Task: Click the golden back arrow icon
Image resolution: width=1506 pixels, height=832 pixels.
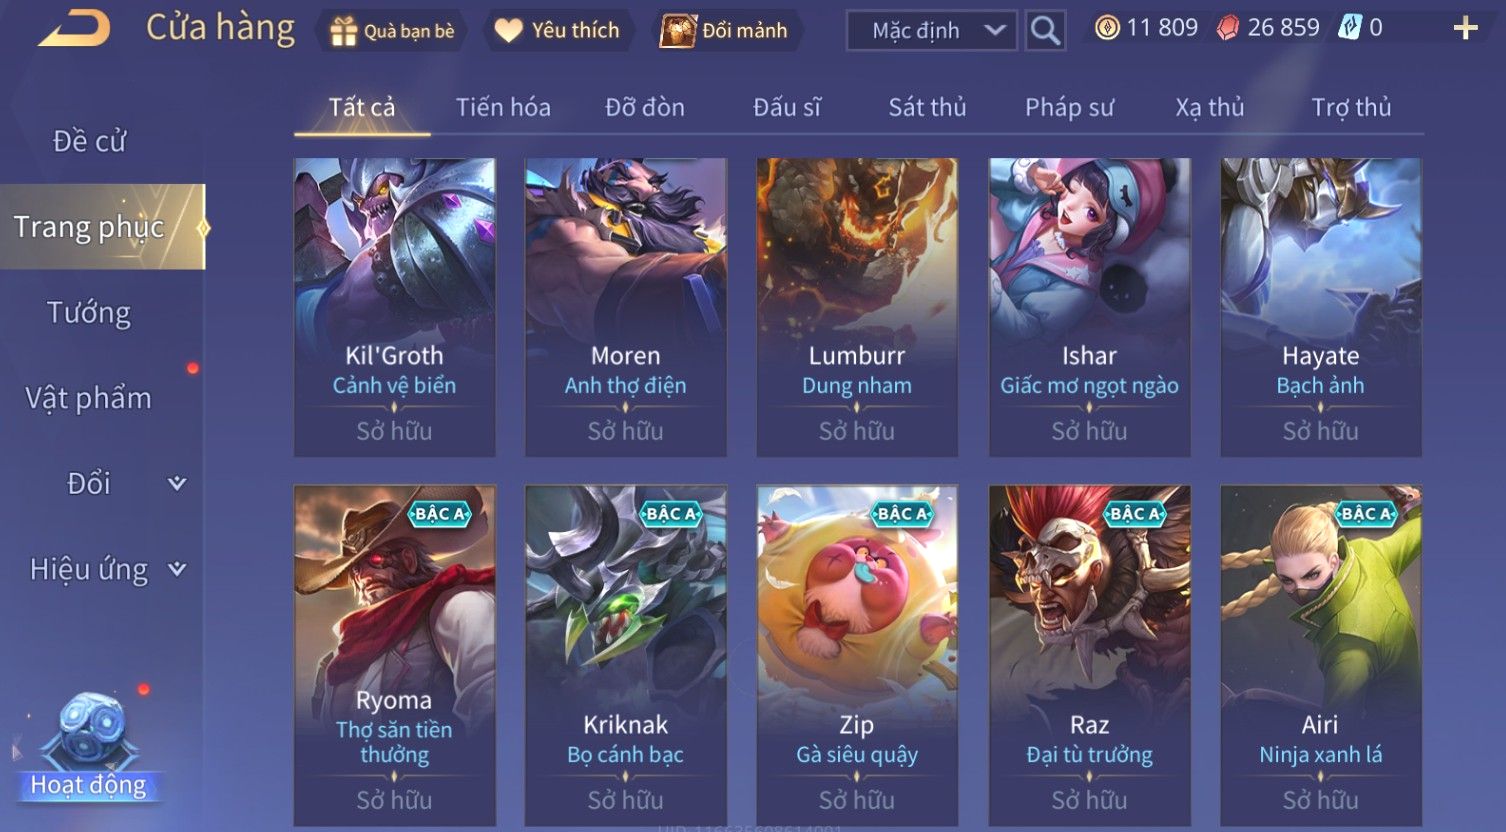Action: (75, 29)
